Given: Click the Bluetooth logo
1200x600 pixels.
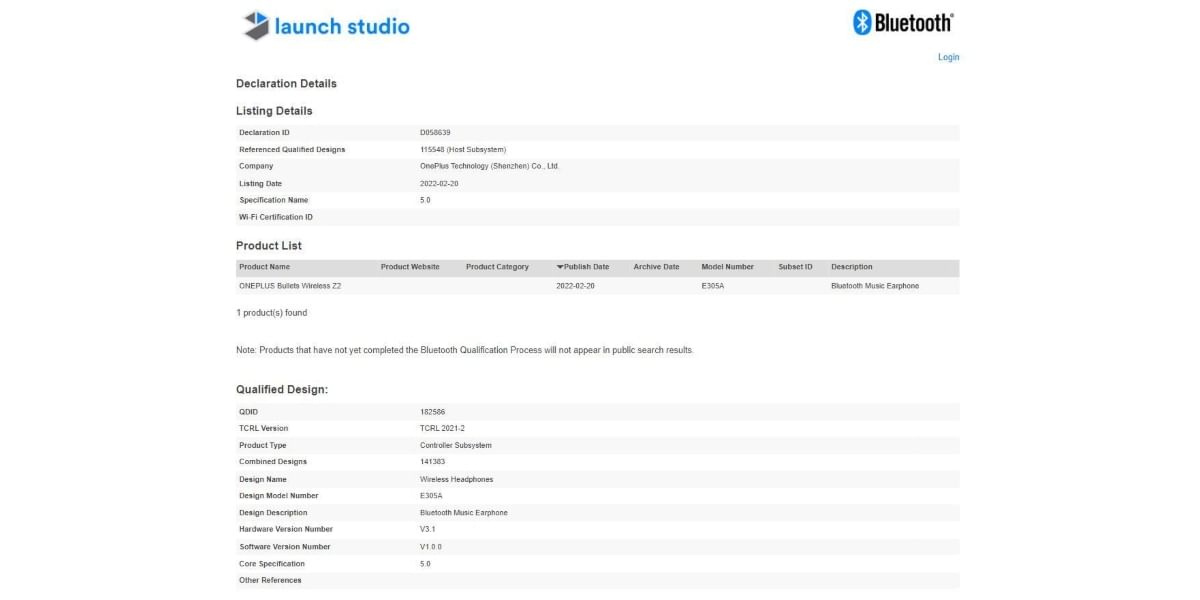Looking at the screenshot, I should point(903,22).
